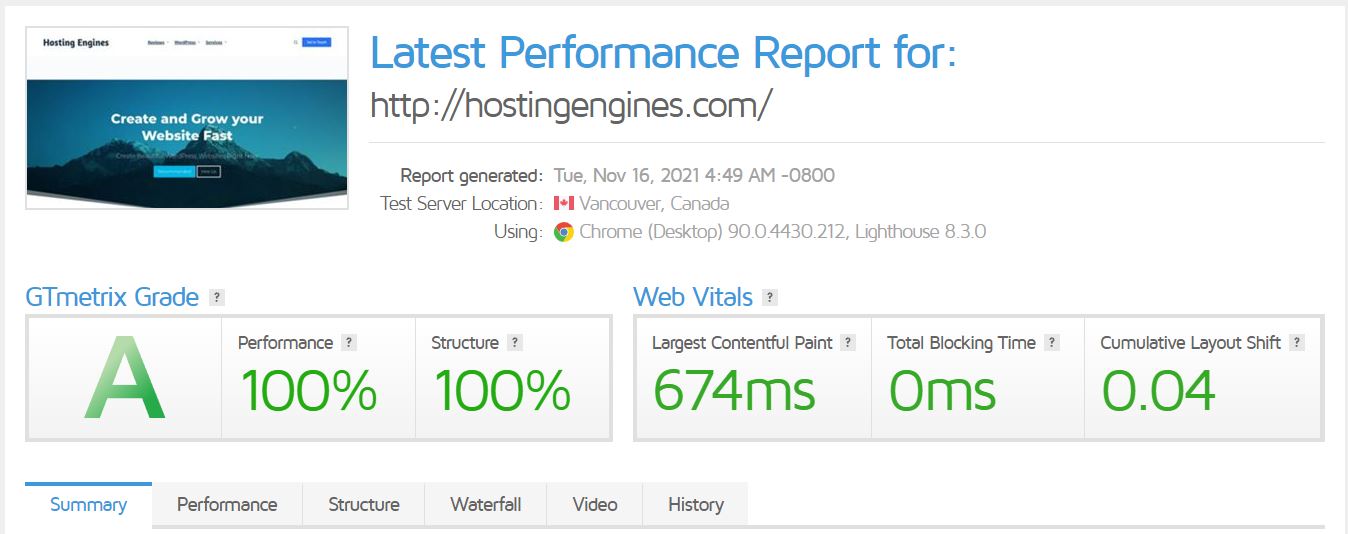Screen dimensions: 1348x534
Task: Click the Test Server Location label
Action: 462,204
